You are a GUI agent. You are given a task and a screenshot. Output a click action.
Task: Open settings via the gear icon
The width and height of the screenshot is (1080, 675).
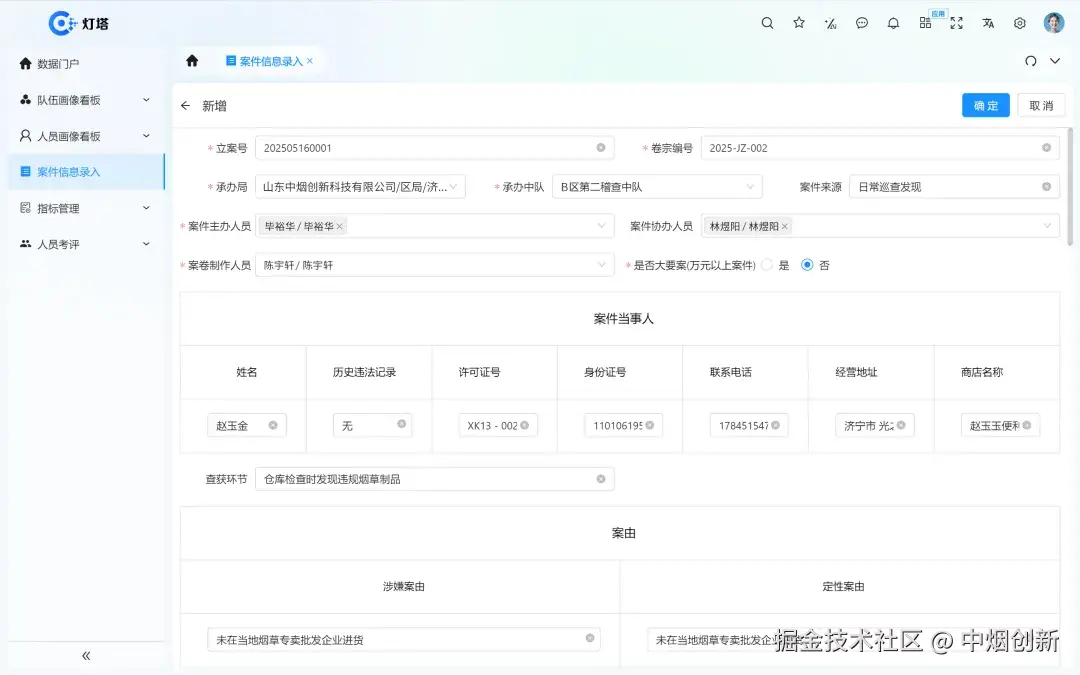click(x=1019, y=22)
